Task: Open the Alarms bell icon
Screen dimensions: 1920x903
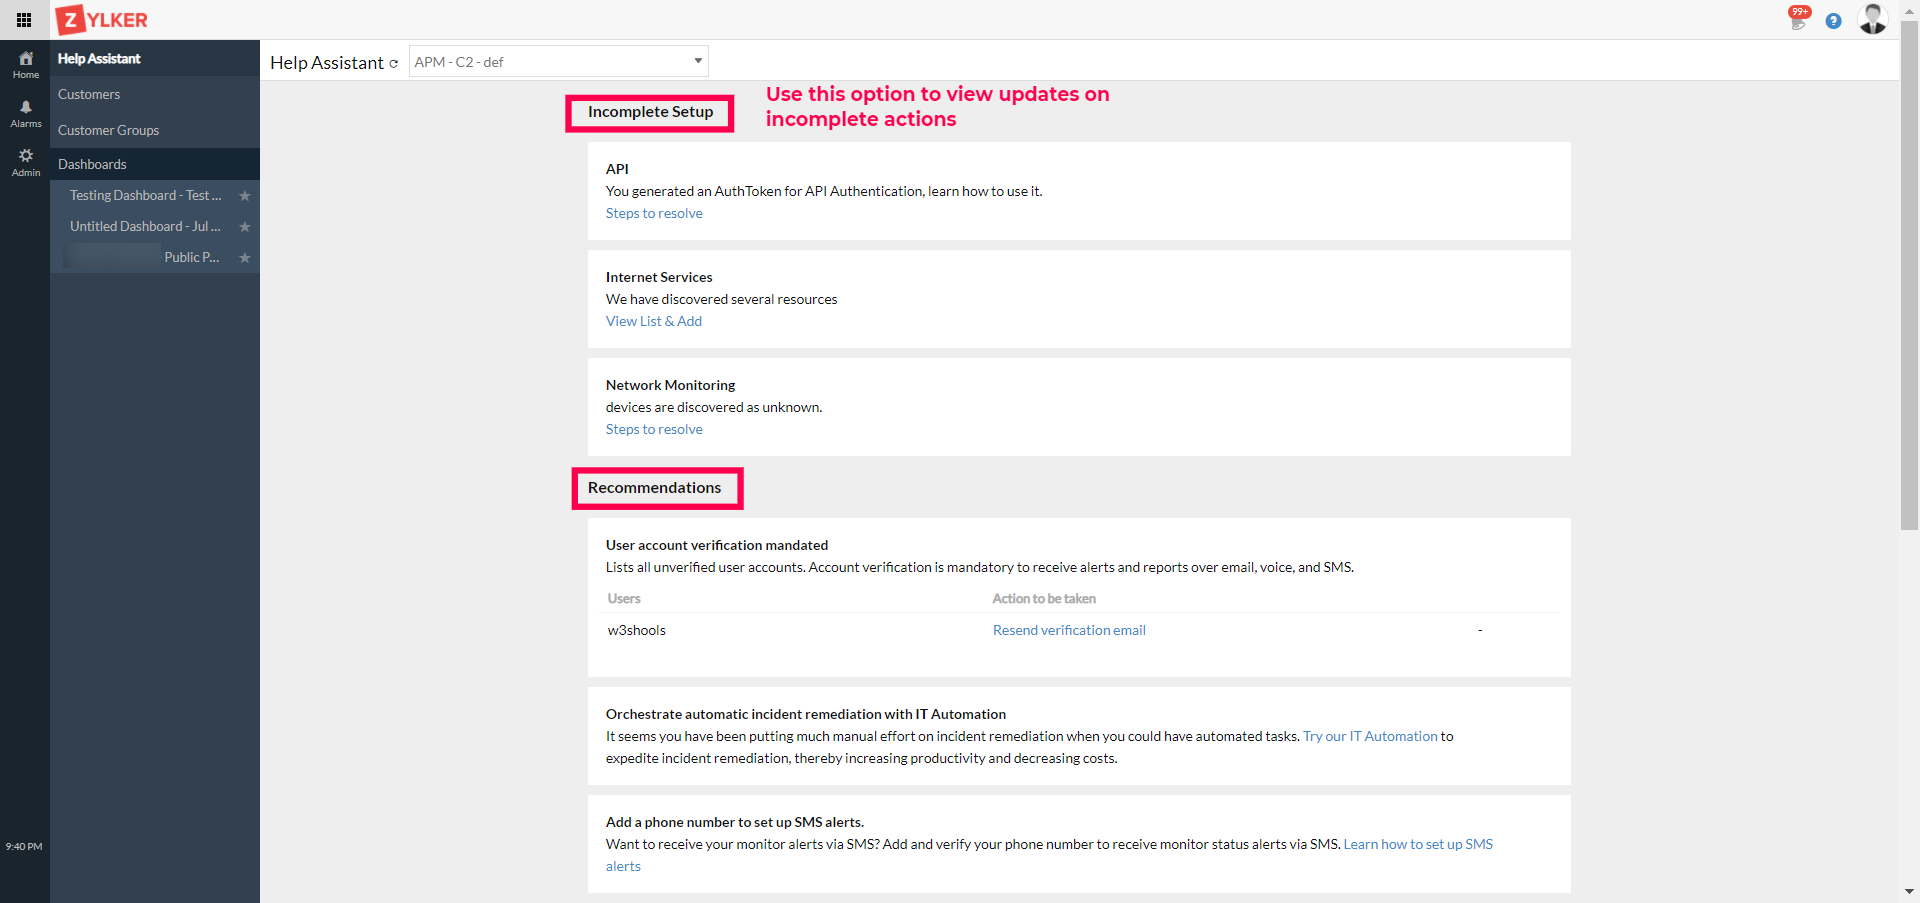Action: 26,114
